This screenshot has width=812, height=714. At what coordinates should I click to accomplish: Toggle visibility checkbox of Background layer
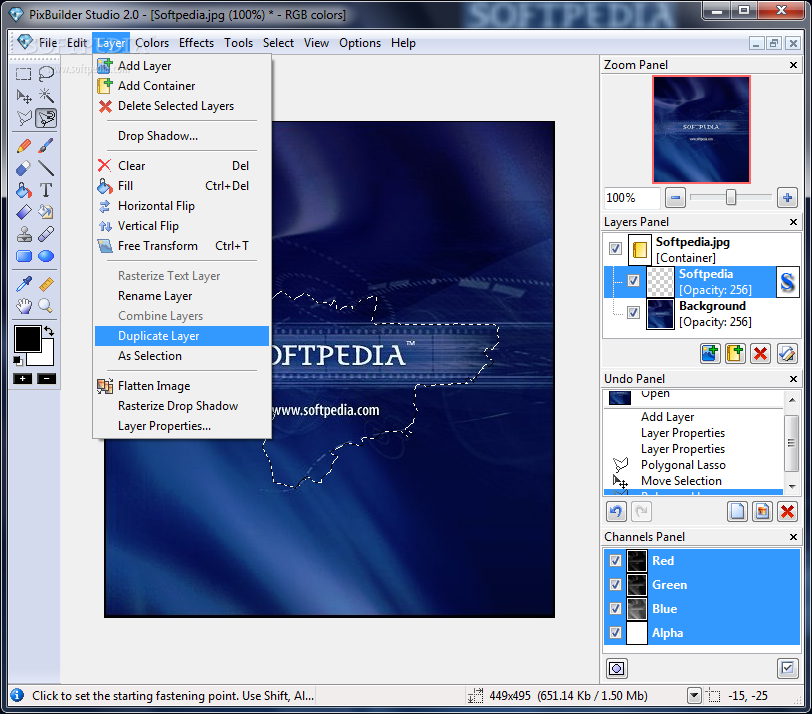pyautogui.click(x=633, y=313)
